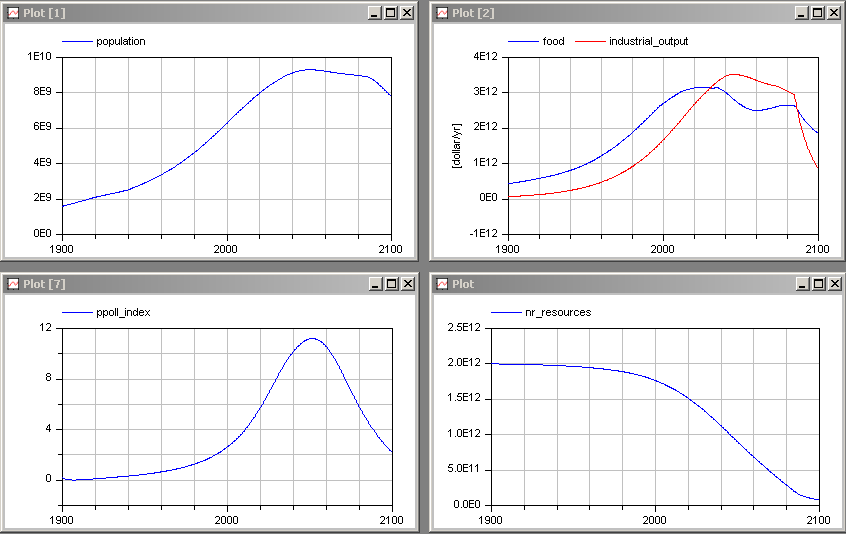Image resolution: width=846 pixels, height=534 pixels.
Task: Maximize the Plot [1] population window
Action: (390, 13)
